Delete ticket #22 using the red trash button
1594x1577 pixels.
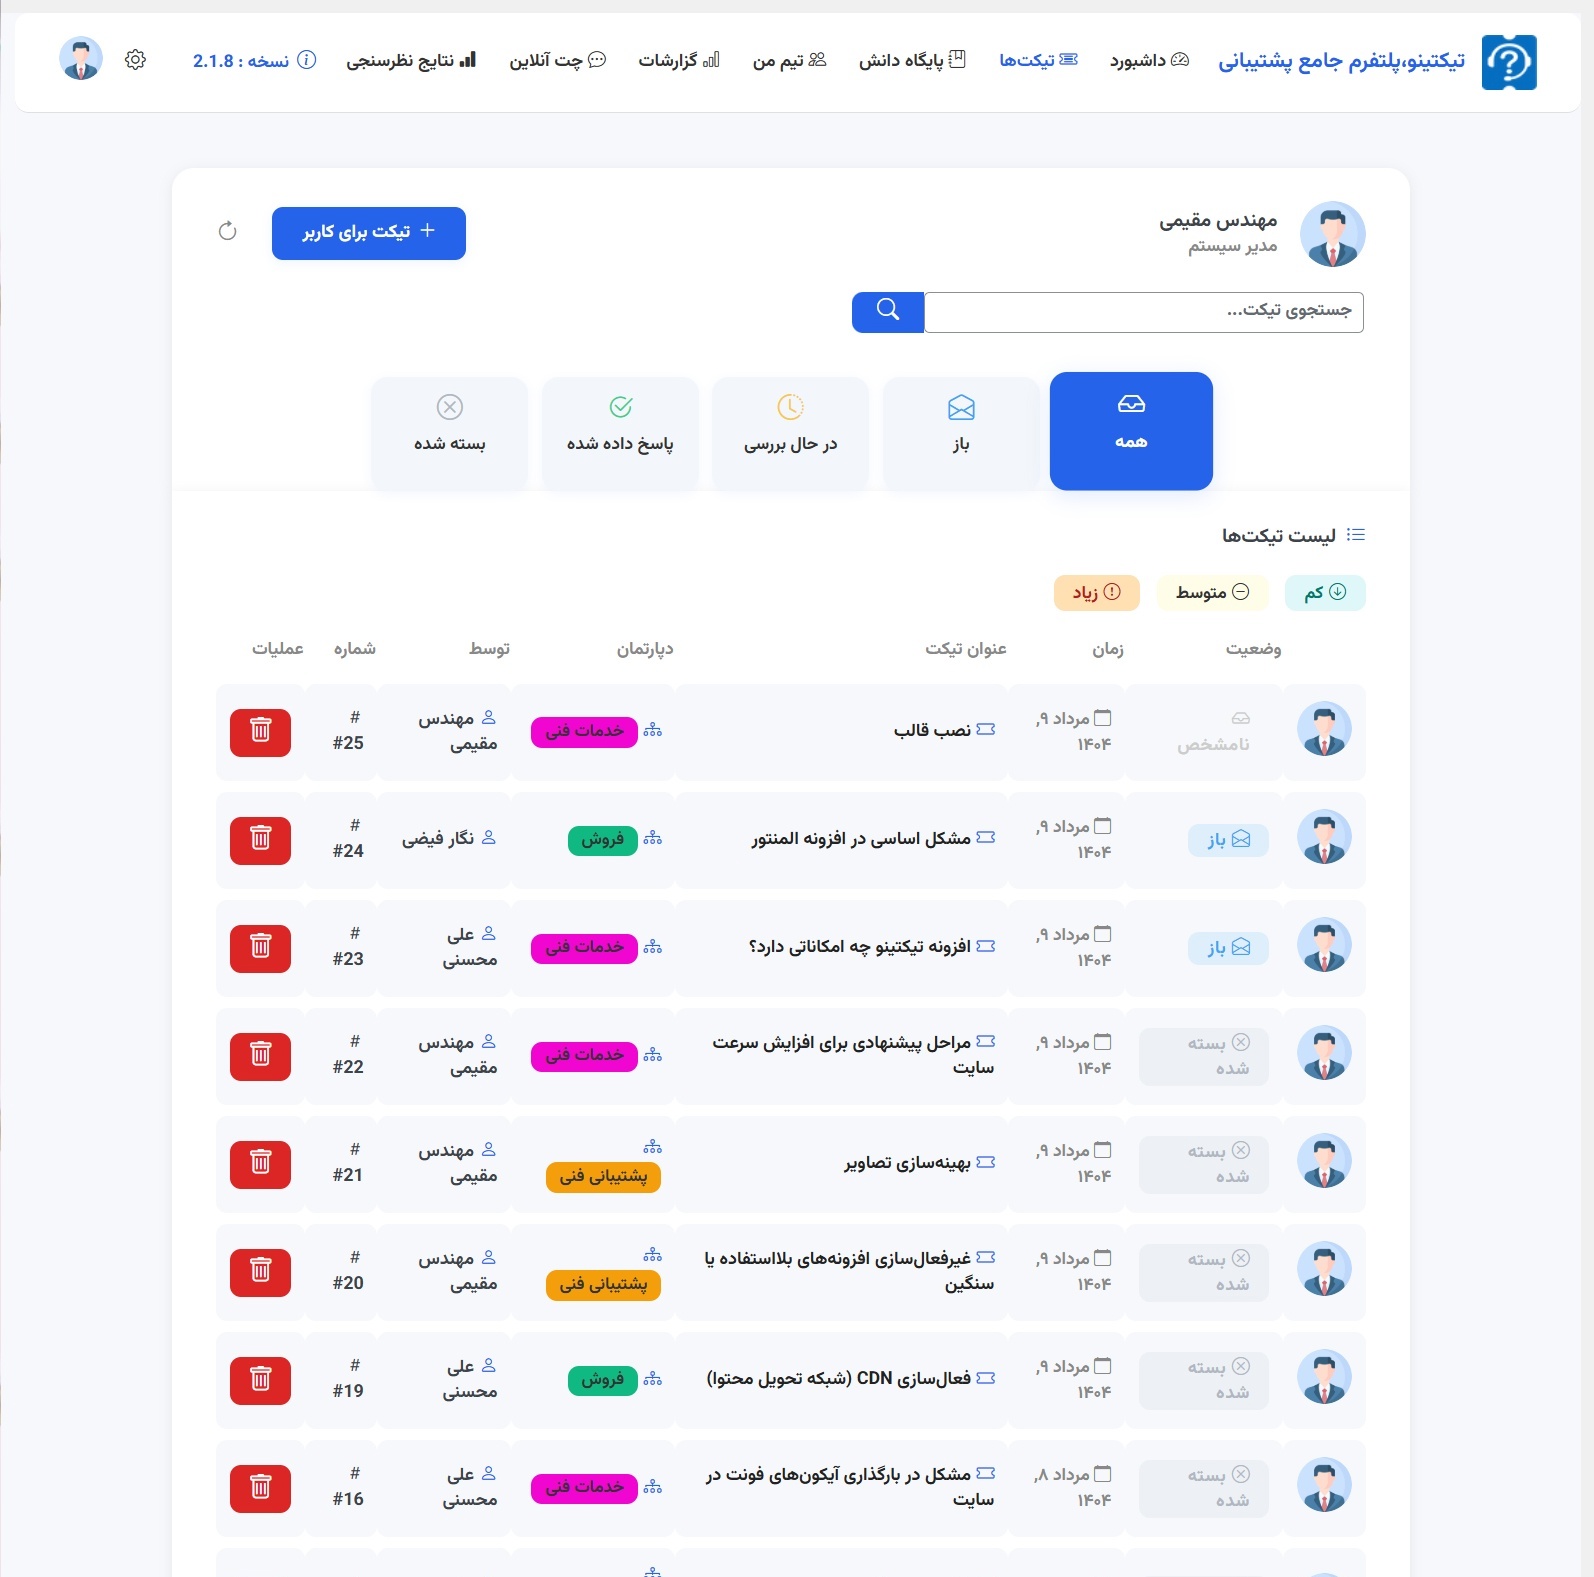(260, 1056)
